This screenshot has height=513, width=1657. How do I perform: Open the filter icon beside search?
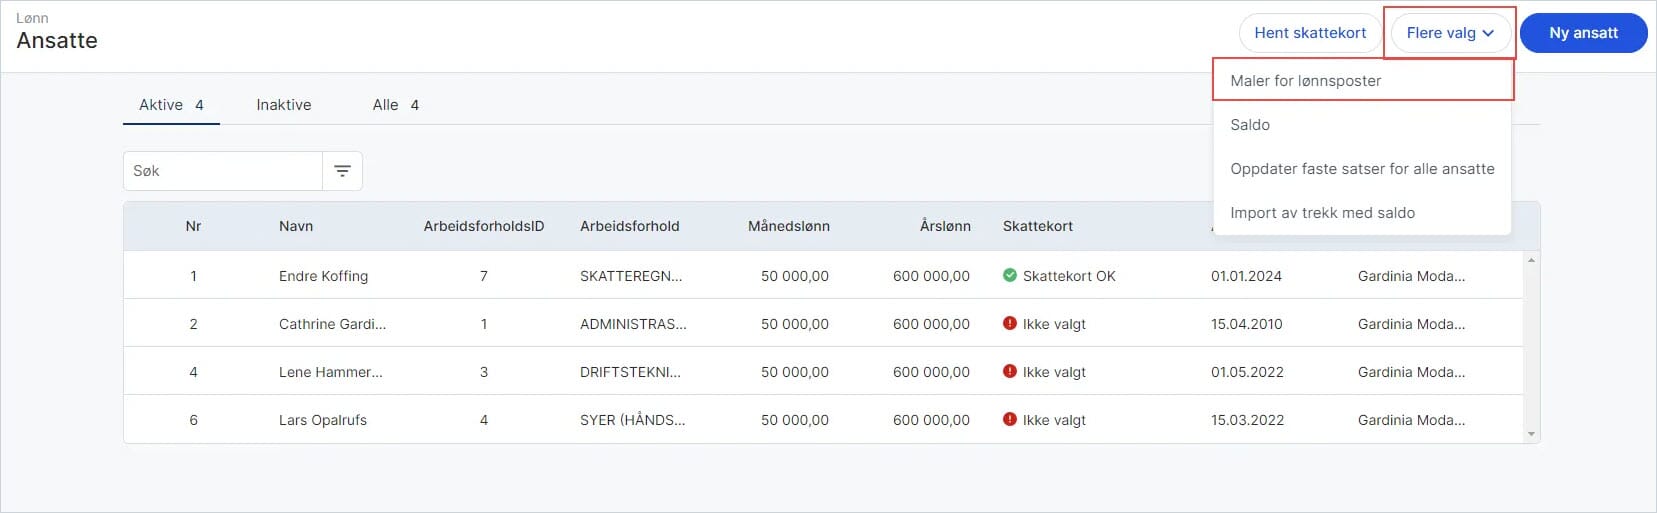(x=342, y=171)
